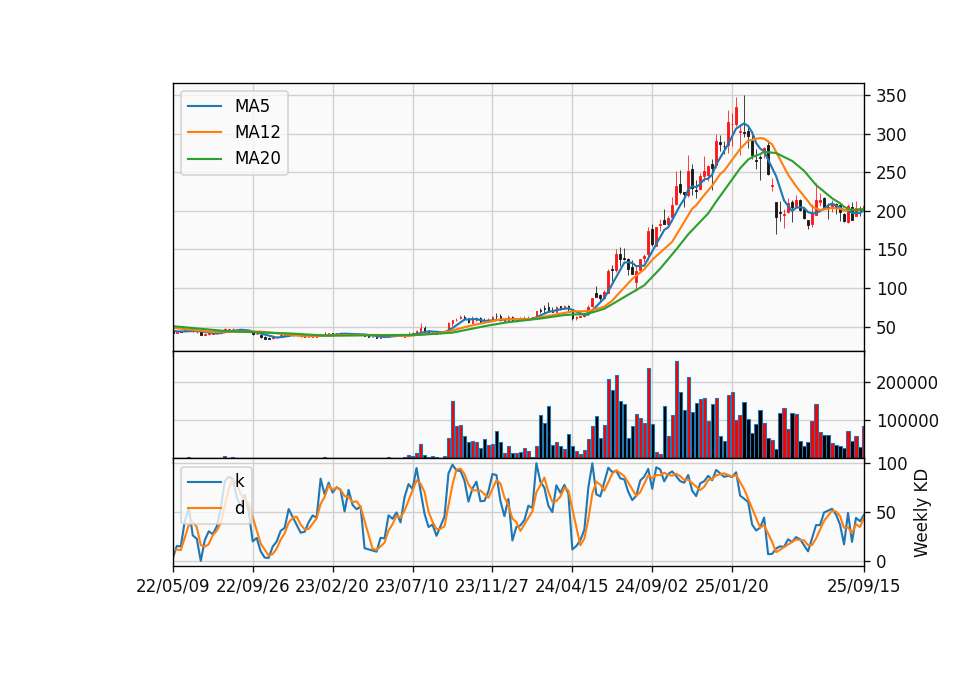Click the 150 price axis value
This screenshot has width=960, height=690.
891,250
